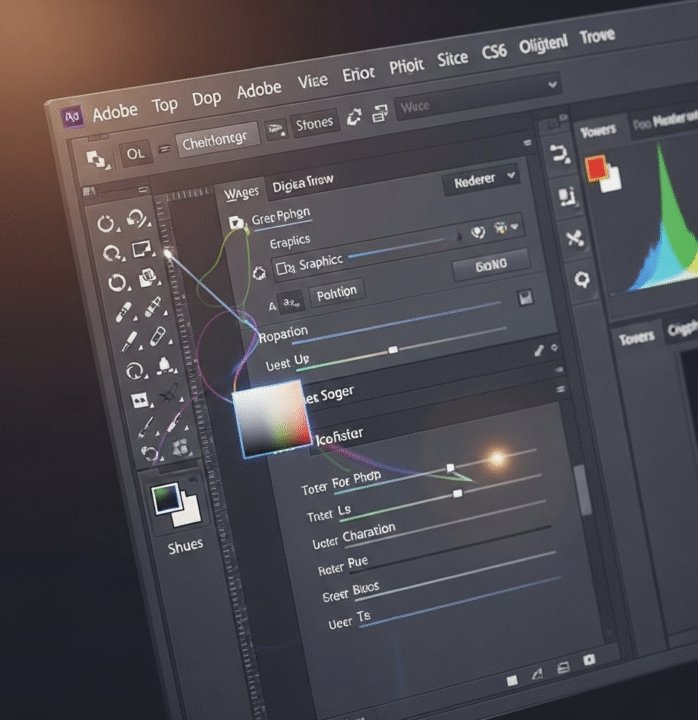This screenshot has width=698, height=720.
Task: Click the Poltion button
Action: click(337, 293)
